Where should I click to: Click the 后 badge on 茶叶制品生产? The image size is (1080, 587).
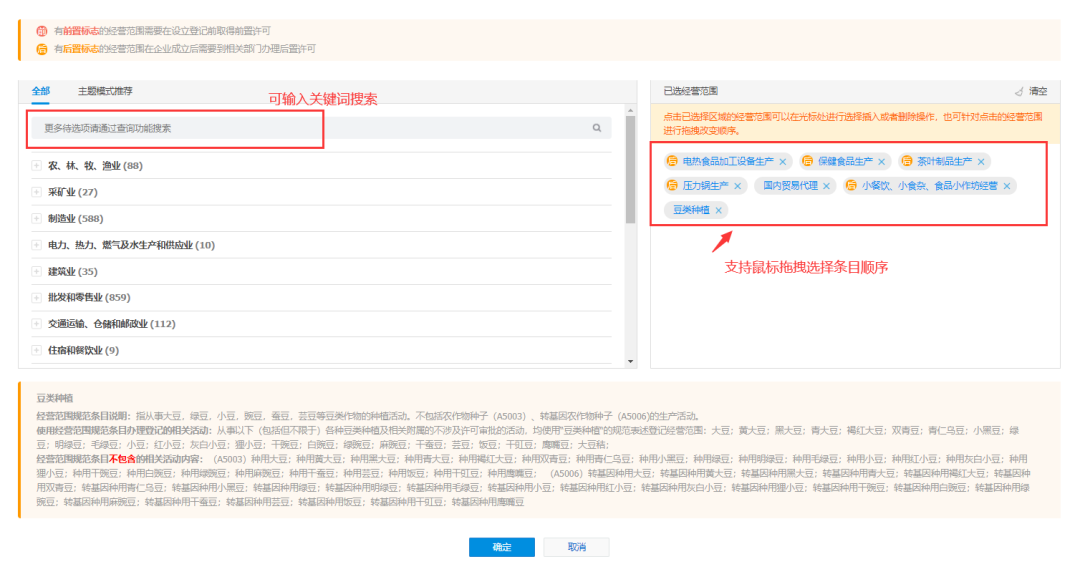tap(907, 161)
